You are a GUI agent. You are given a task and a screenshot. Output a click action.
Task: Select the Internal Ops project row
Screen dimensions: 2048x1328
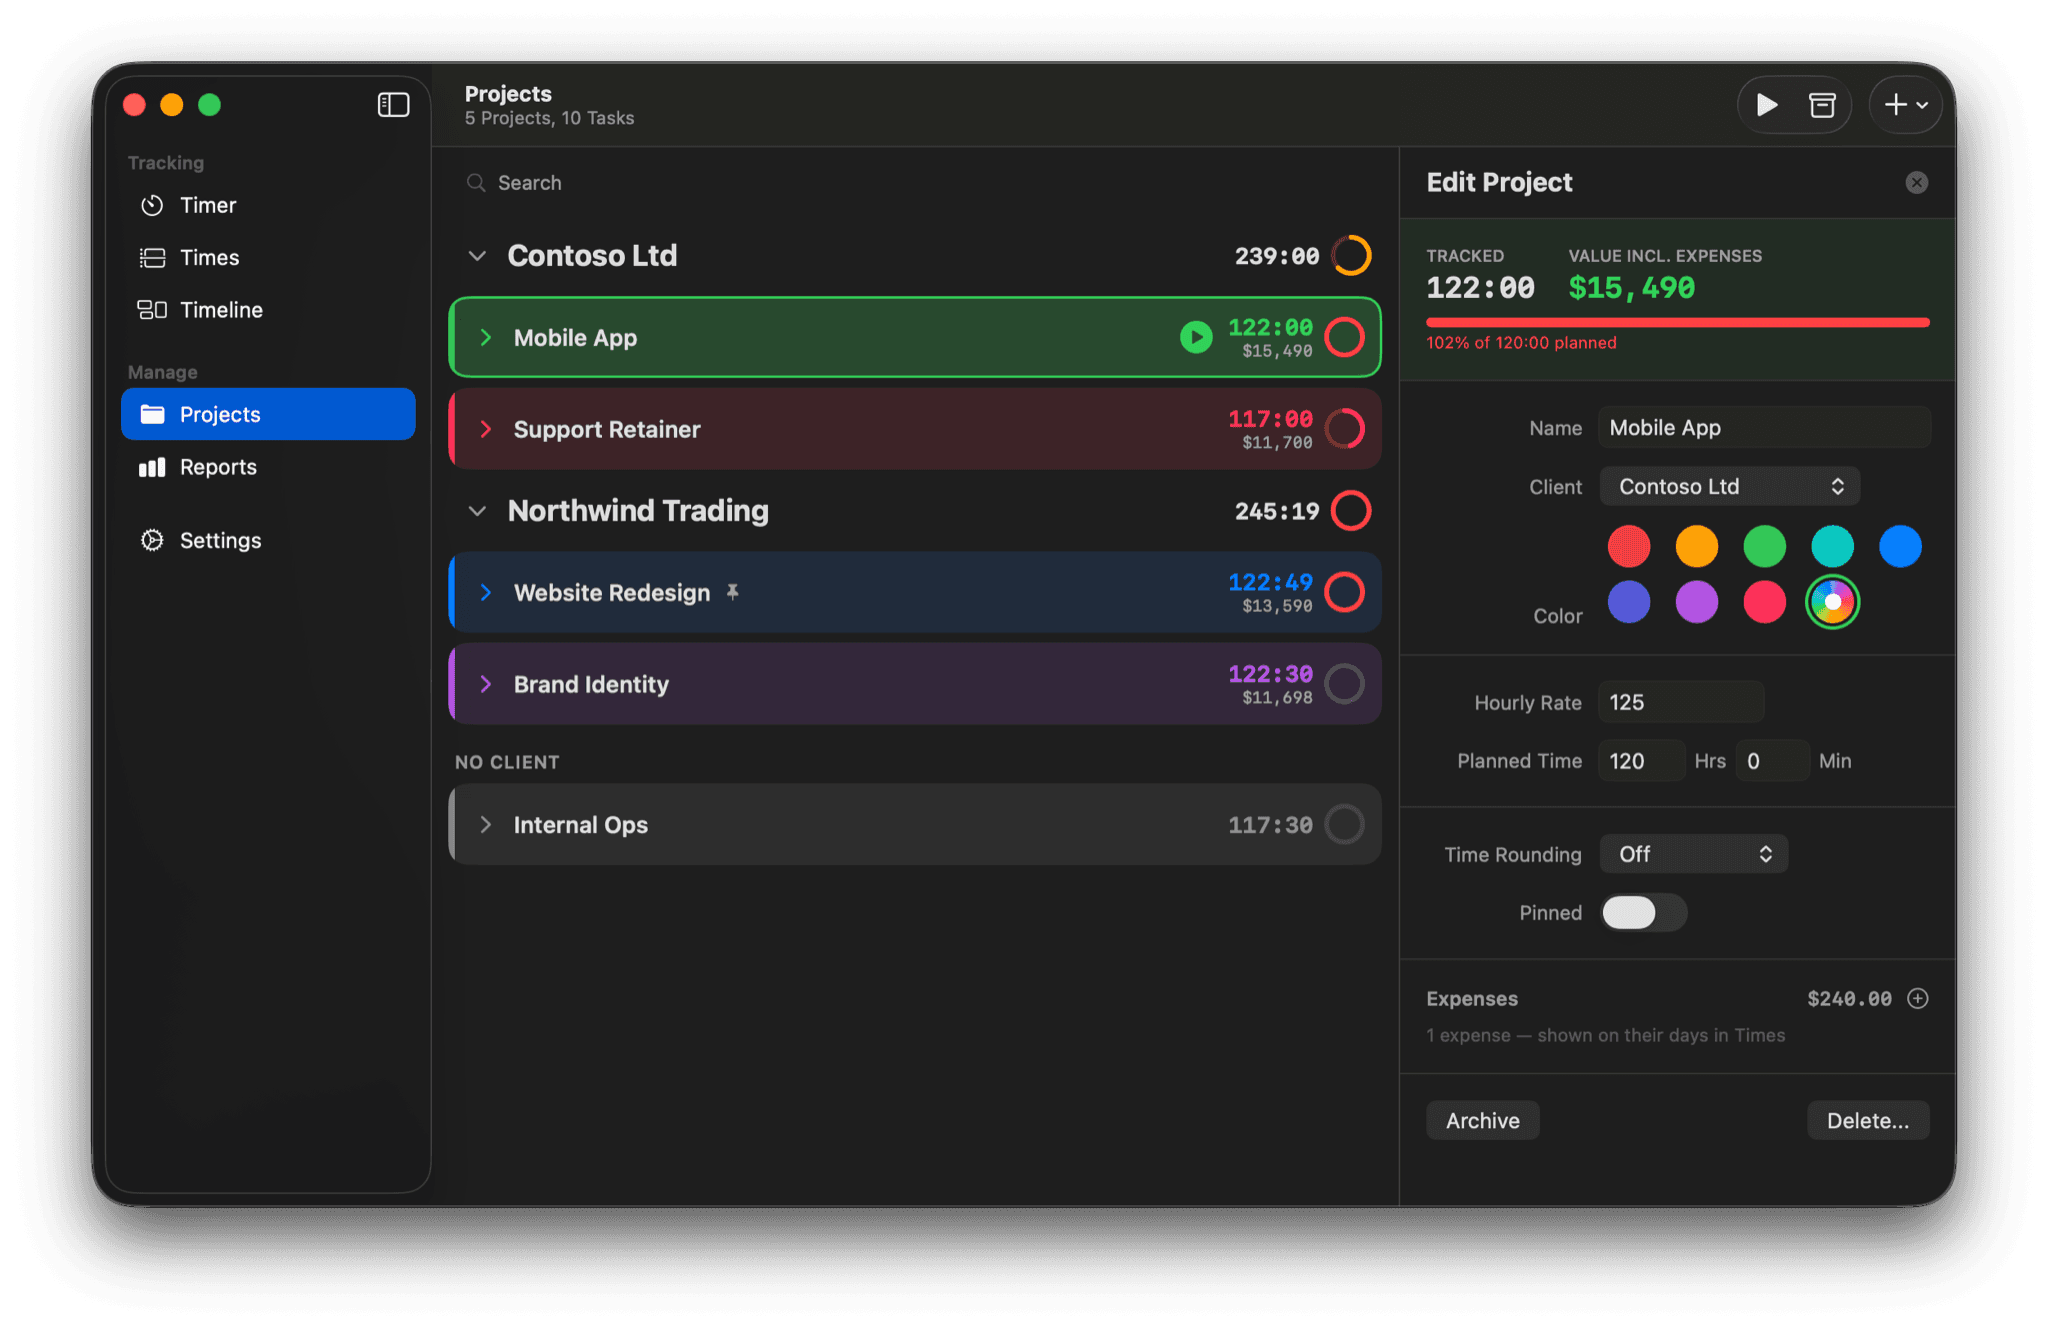click(915, 825)
